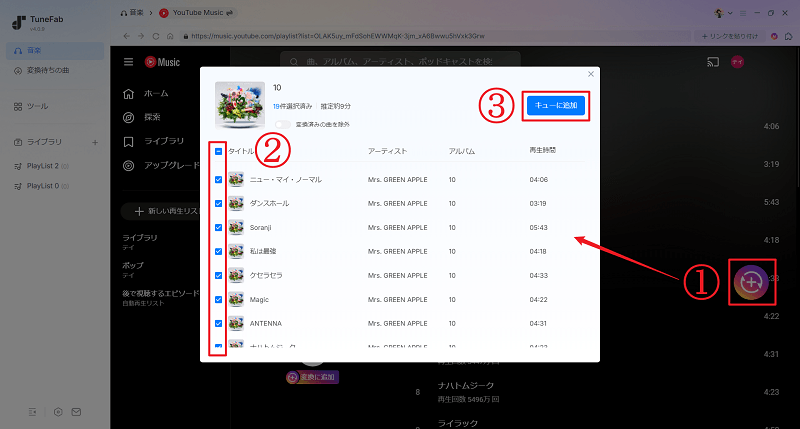800x429 pixels.
Task: Open アップグレード in YouTube Music
Action: coord(161,165)
